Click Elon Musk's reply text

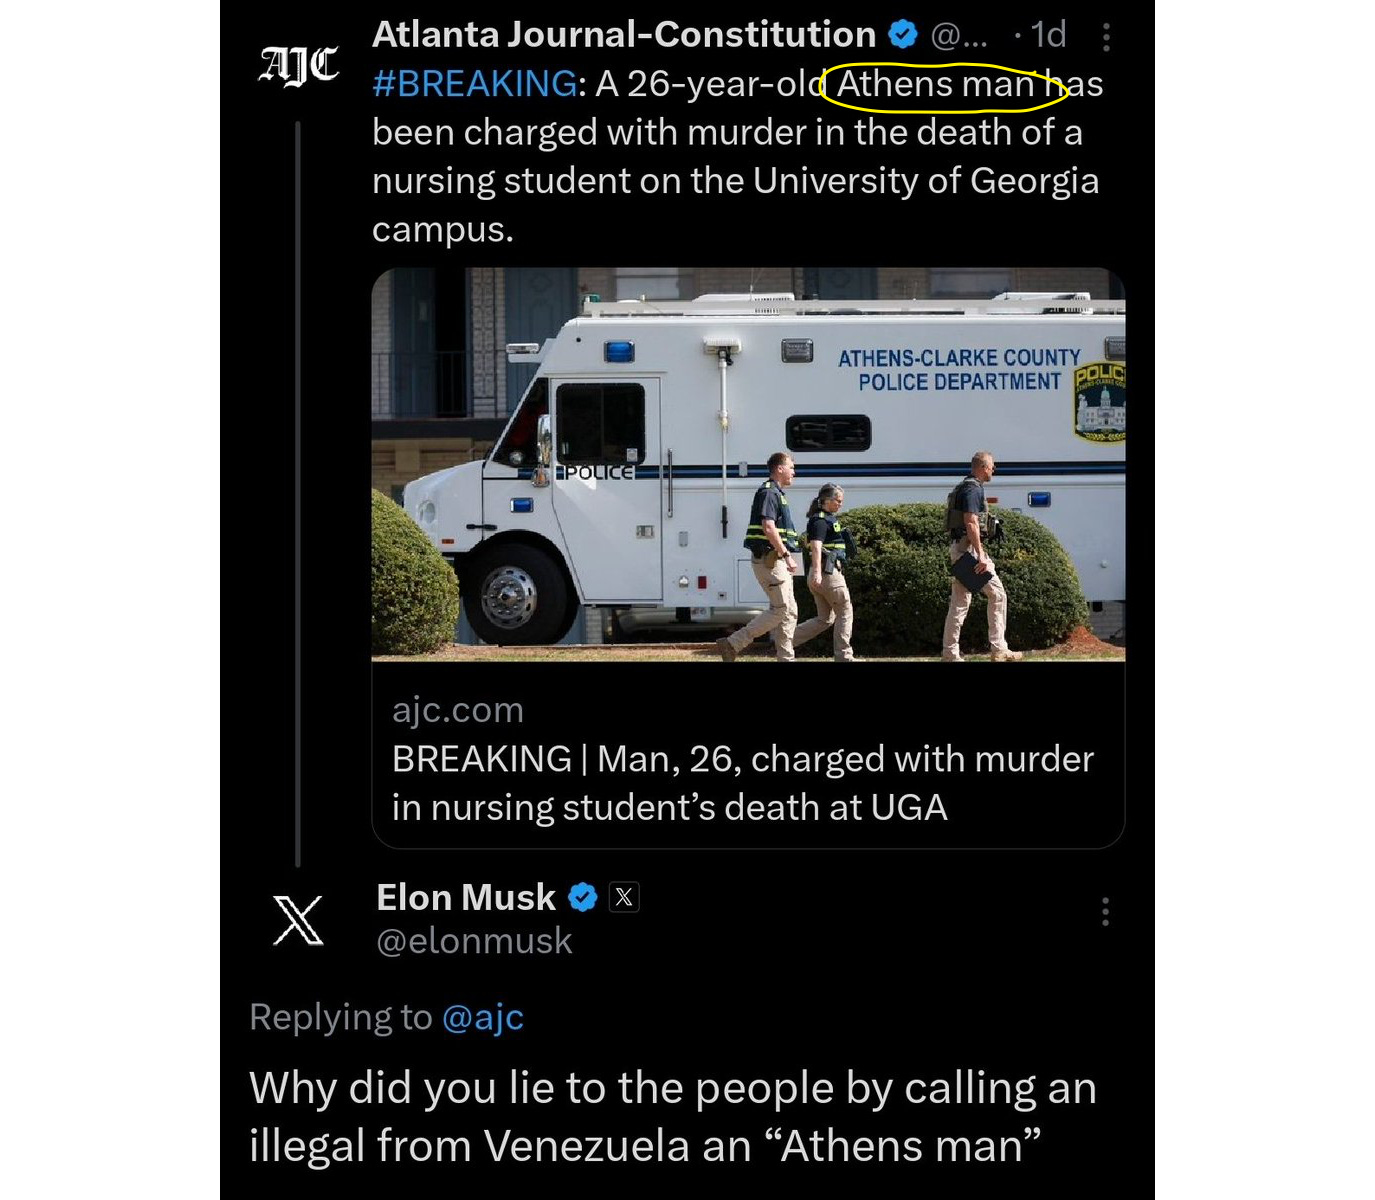click(672, 1116)
